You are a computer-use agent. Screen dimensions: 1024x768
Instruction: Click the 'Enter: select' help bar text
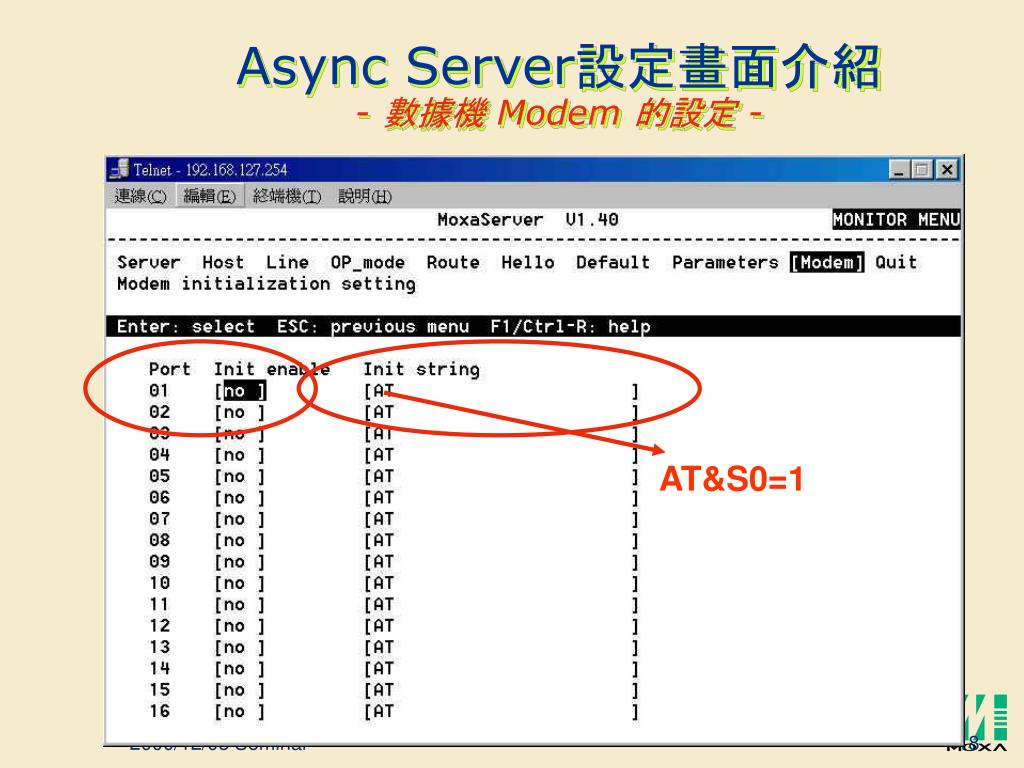click(x=185, y=327)
